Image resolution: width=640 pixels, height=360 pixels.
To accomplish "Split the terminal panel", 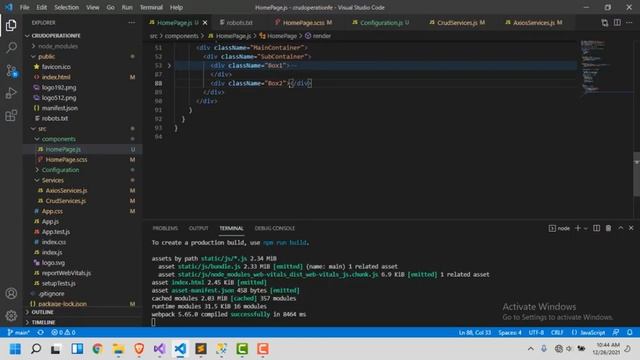I will tap(596, 228).
